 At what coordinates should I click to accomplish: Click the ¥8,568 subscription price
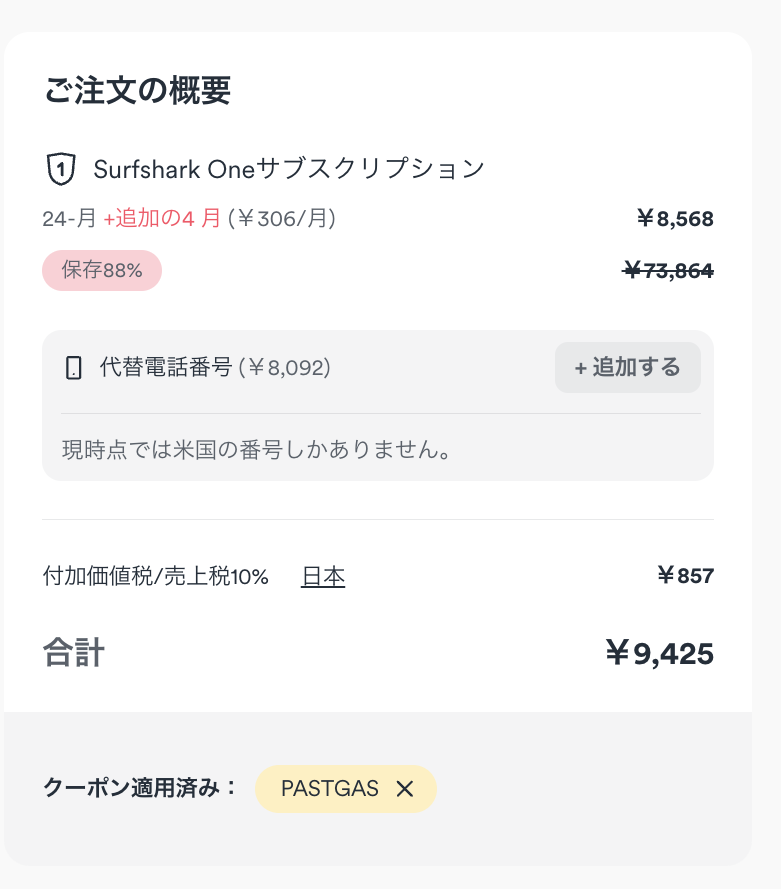[675, 219]
